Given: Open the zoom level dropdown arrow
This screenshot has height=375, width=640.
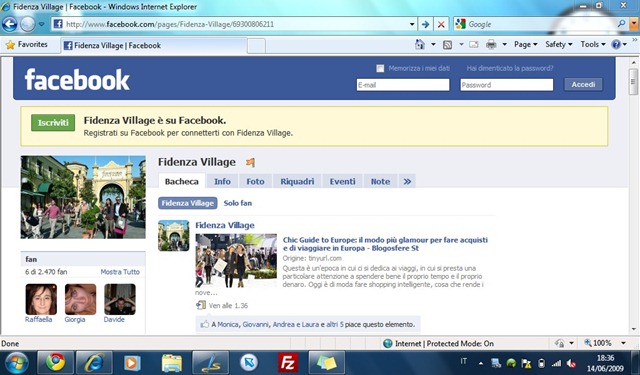Looking at the screenshot, I should pyautogui.click(x=623, y=343).
